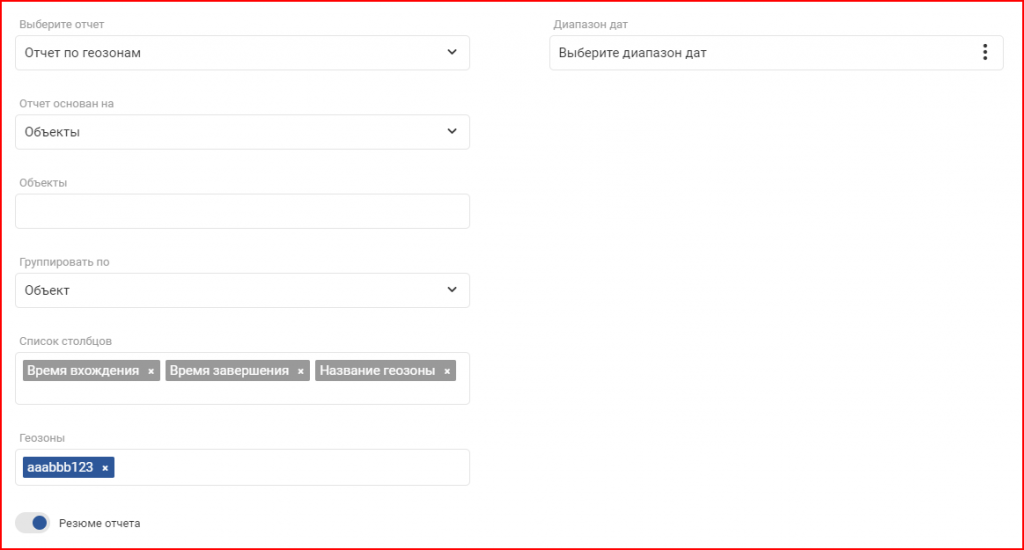Click the aaabbb123 tag label

tap(60, 467)
